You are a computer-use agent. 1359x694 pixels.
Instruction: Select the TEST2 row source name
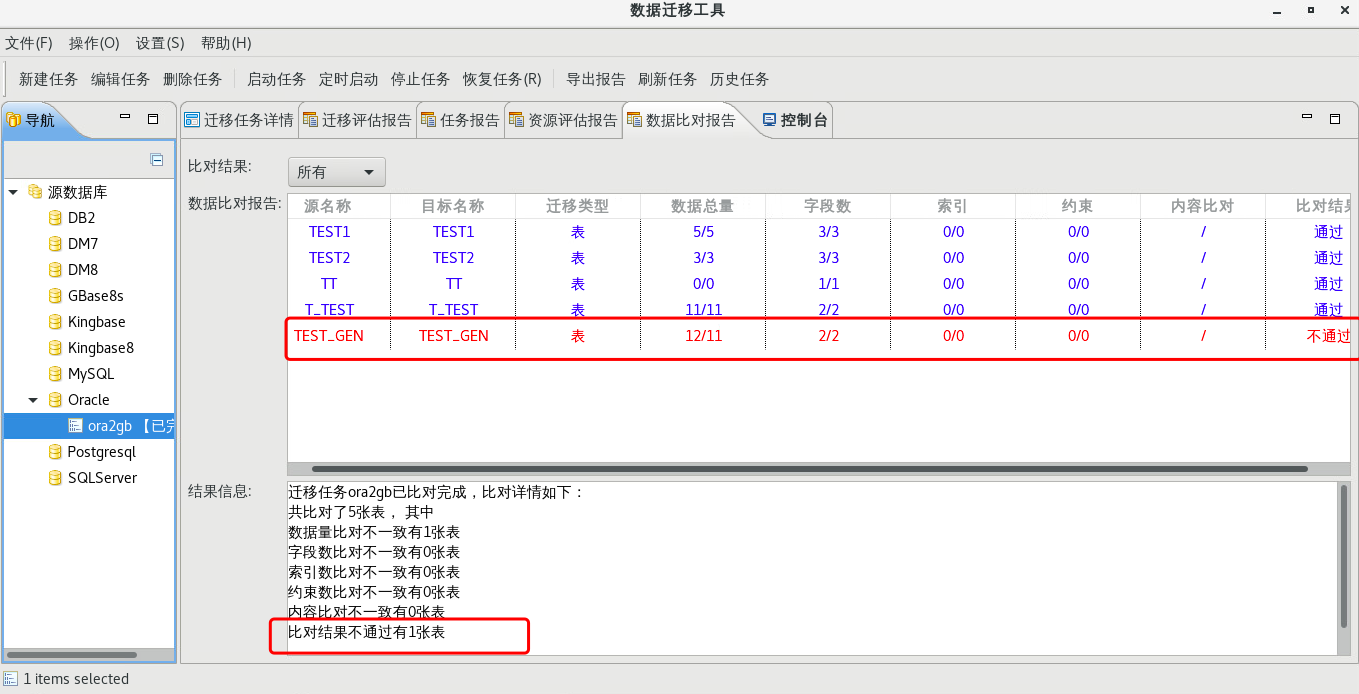click(x=329, y=258)
